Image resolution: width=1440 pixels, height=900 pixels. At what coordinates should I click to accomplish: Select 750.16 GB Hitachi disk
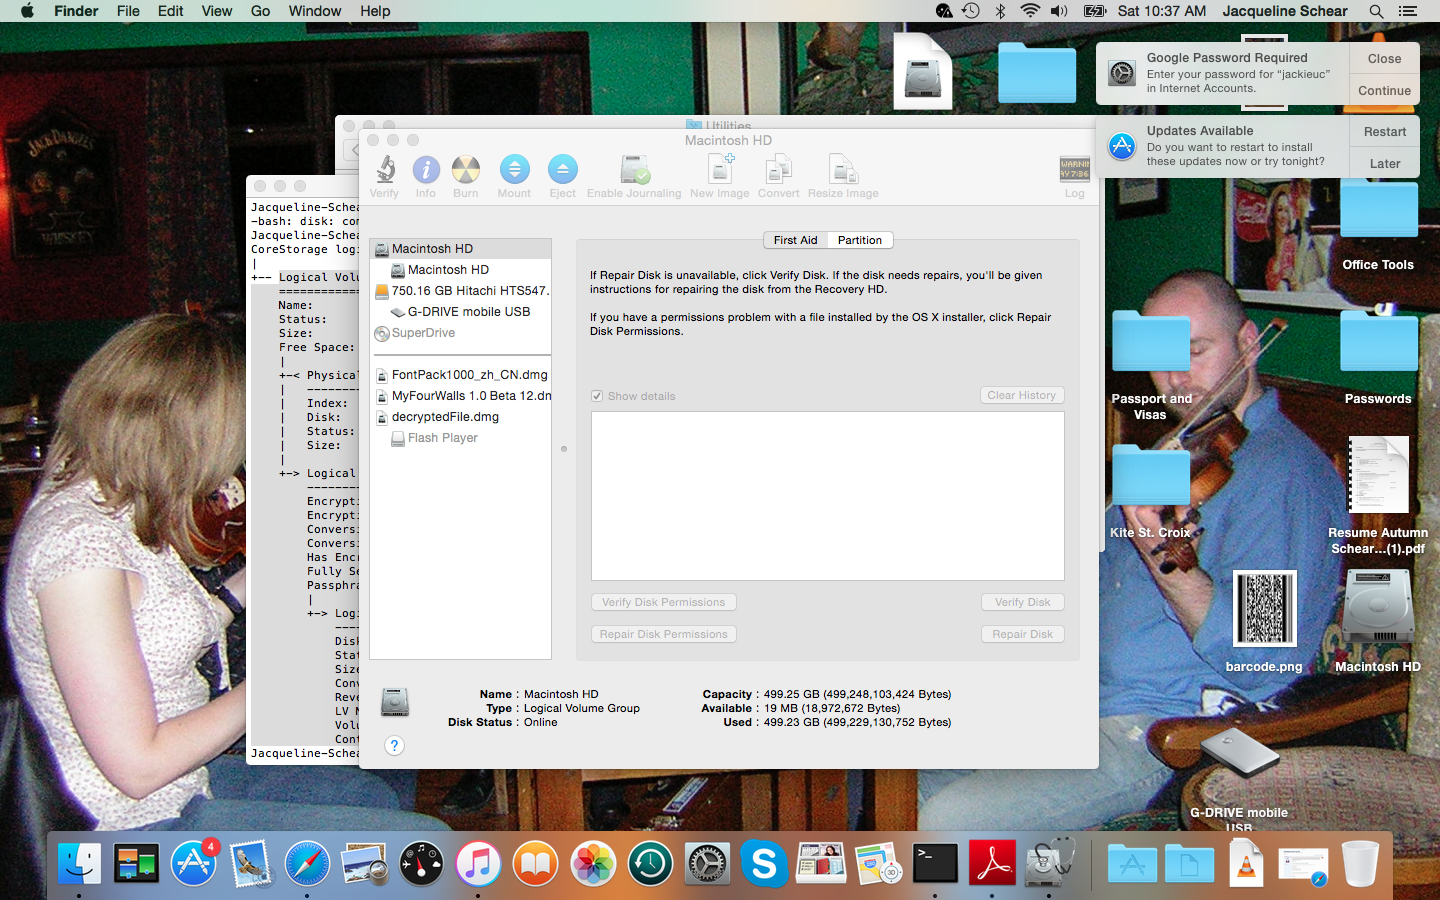[460, 291]
